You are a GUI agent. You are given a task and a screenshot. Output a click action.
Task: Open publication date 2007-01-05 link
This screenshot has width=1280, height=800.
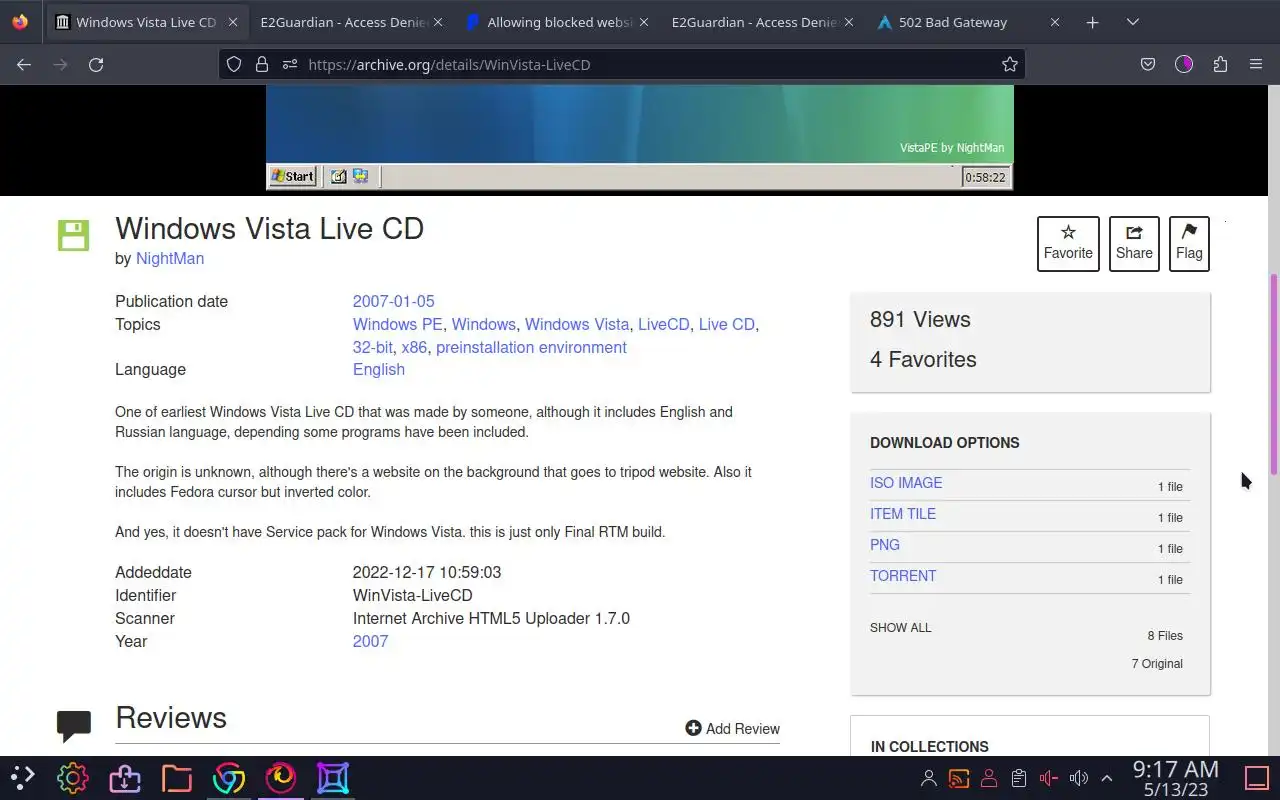pos(393,301)
